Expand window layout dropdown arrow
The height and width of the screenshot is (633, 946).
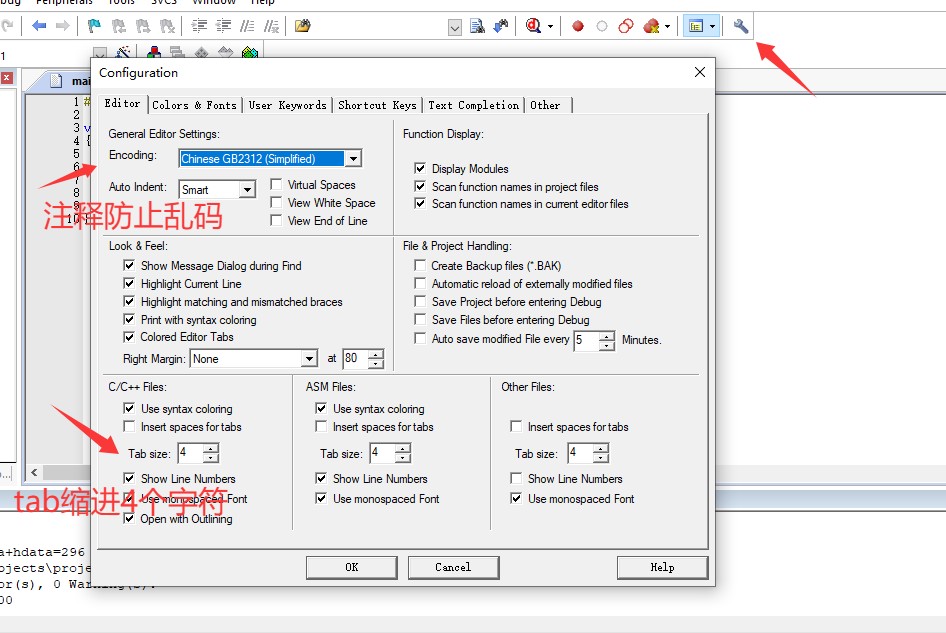coord(713,26)
